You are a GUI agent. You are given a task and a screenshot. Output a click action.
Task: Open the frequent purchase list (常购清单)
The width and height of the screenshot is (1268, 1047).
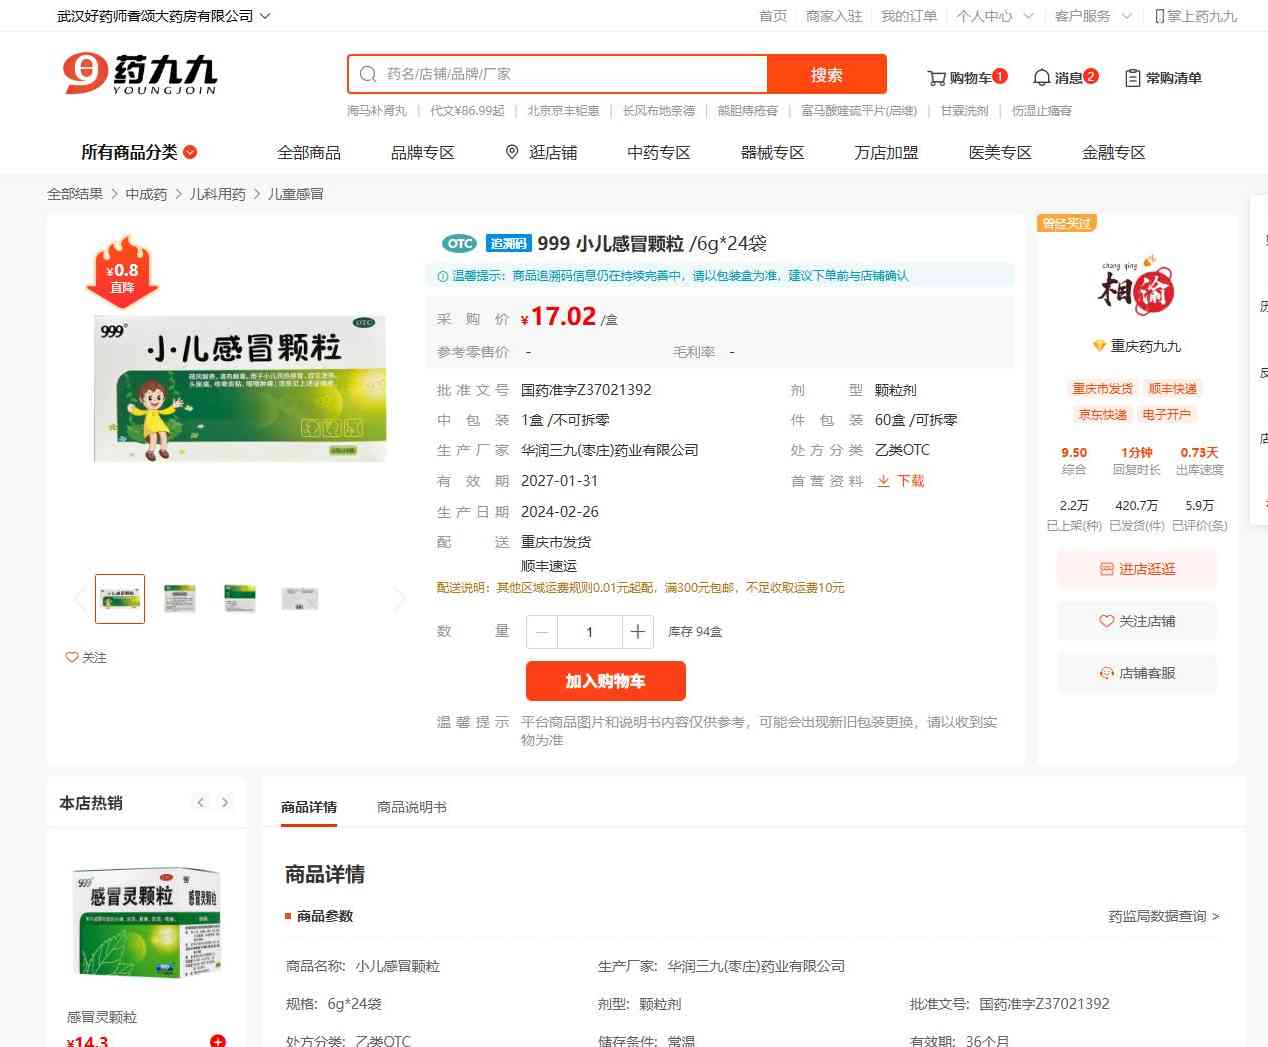[x=1163, y=77]
